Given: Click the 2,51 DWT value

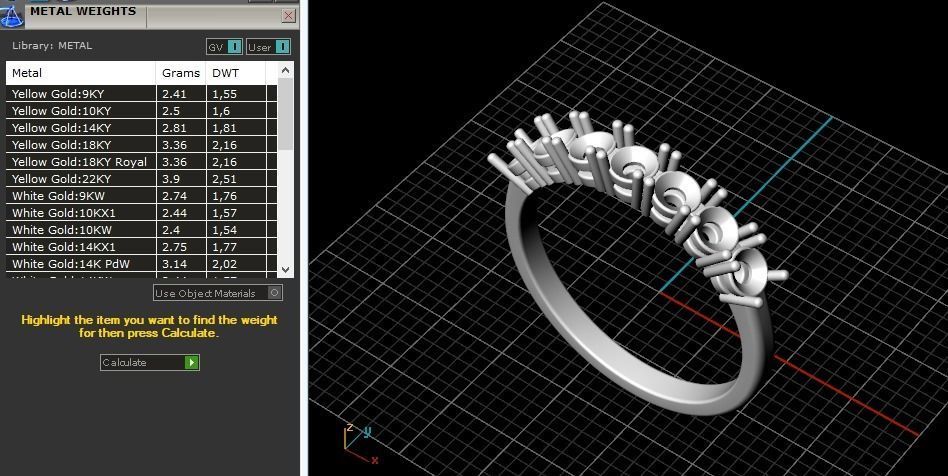Looking at the screenshot, I should [224, 179].
